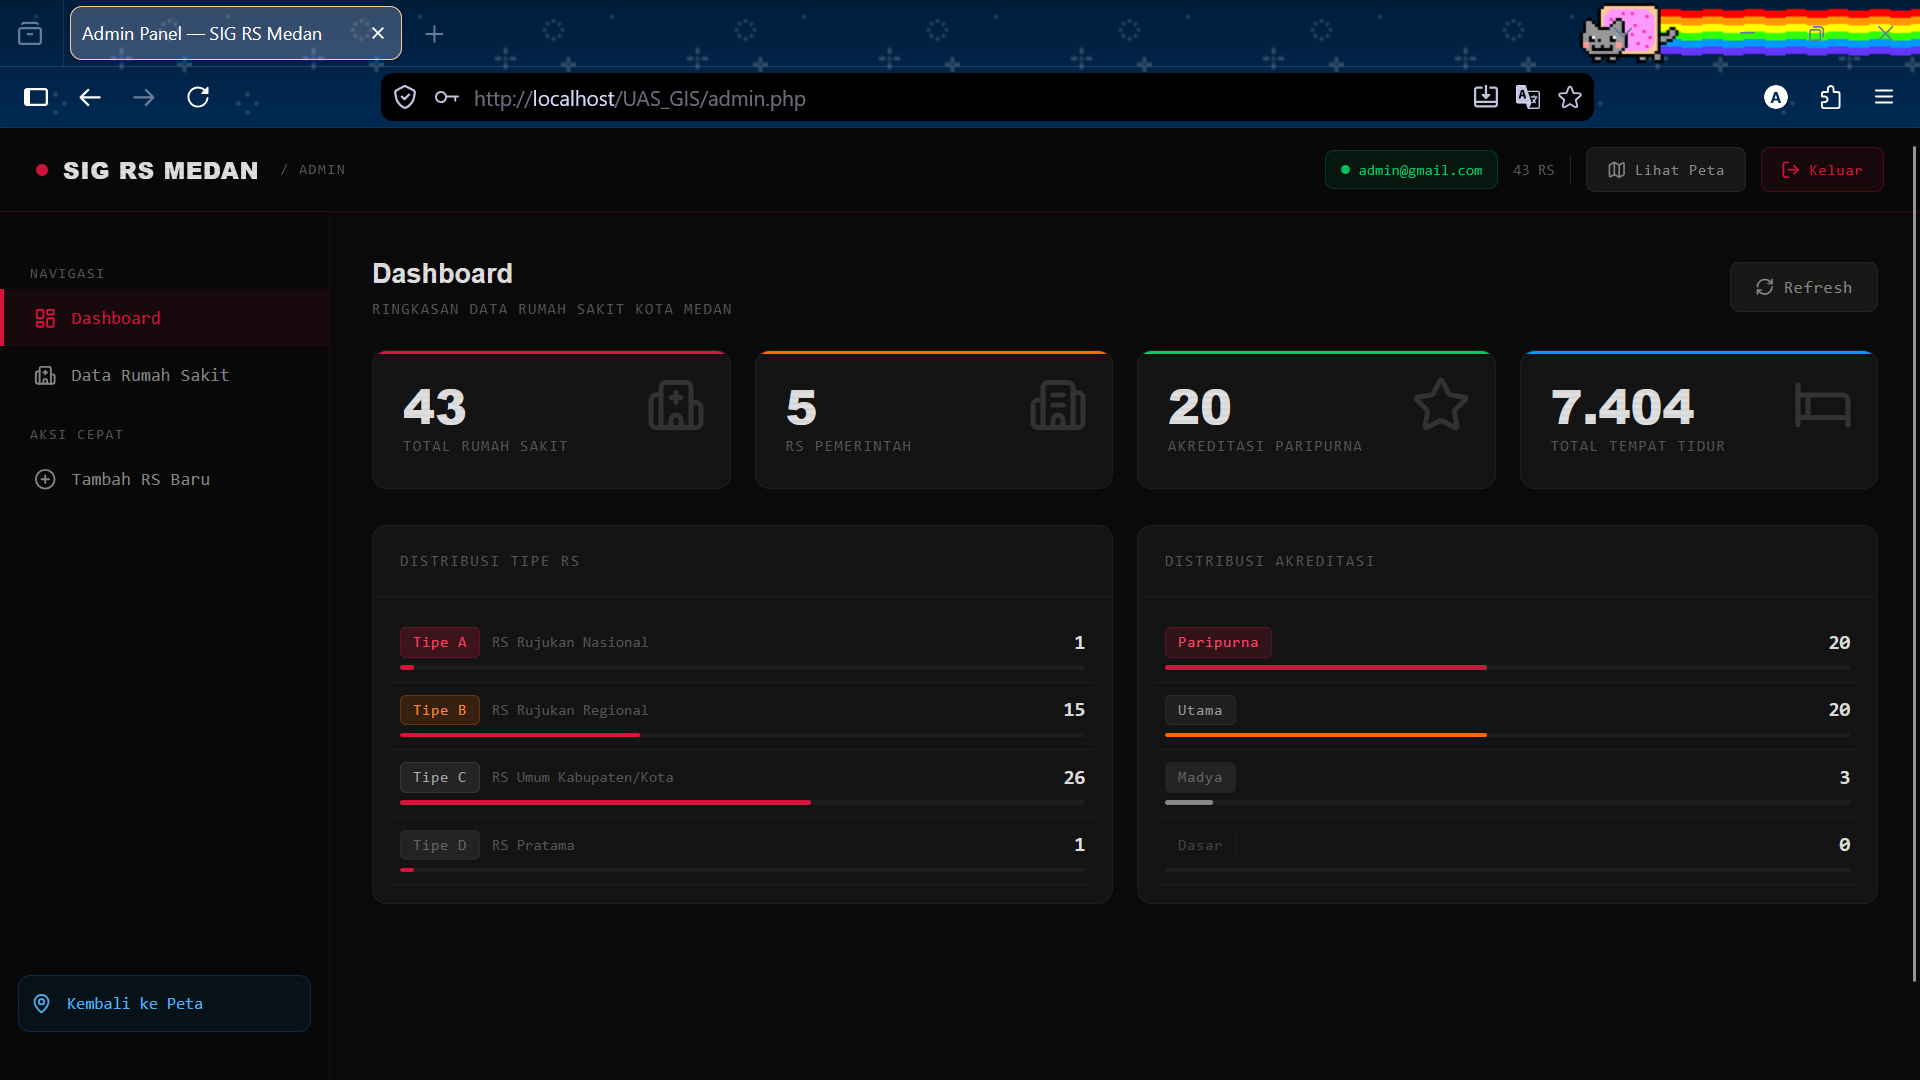Viewport: 1920px width, 1080px height.
Task: Open Data Rumah Sakit in the sidebar
Action: pyautogui.click(x=165, y=375)
